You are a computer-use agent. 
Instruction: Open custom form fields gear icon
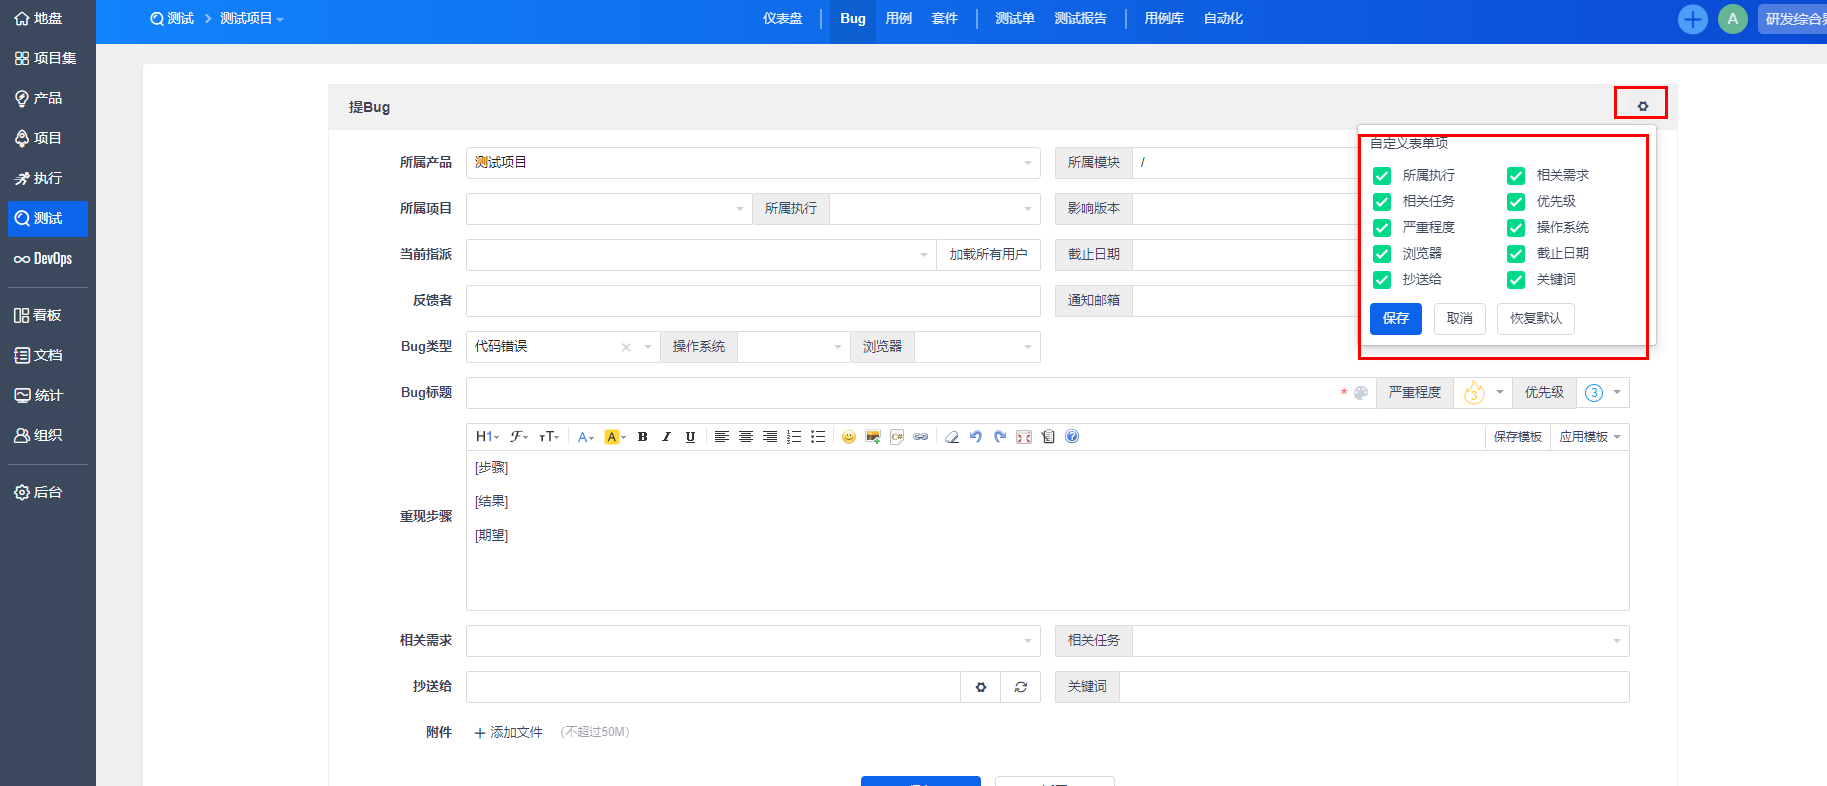pyautogui.click(x=1642, y=106)
